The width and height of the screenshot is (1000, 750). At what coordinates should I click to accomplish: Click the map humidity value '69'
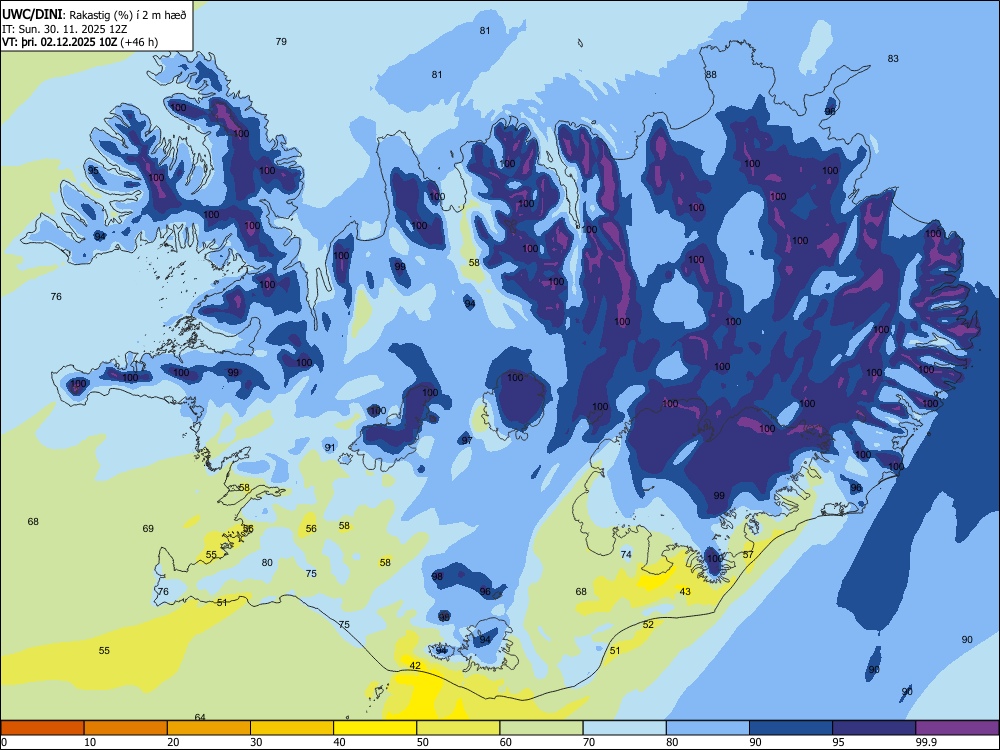[x=148, y=529]
